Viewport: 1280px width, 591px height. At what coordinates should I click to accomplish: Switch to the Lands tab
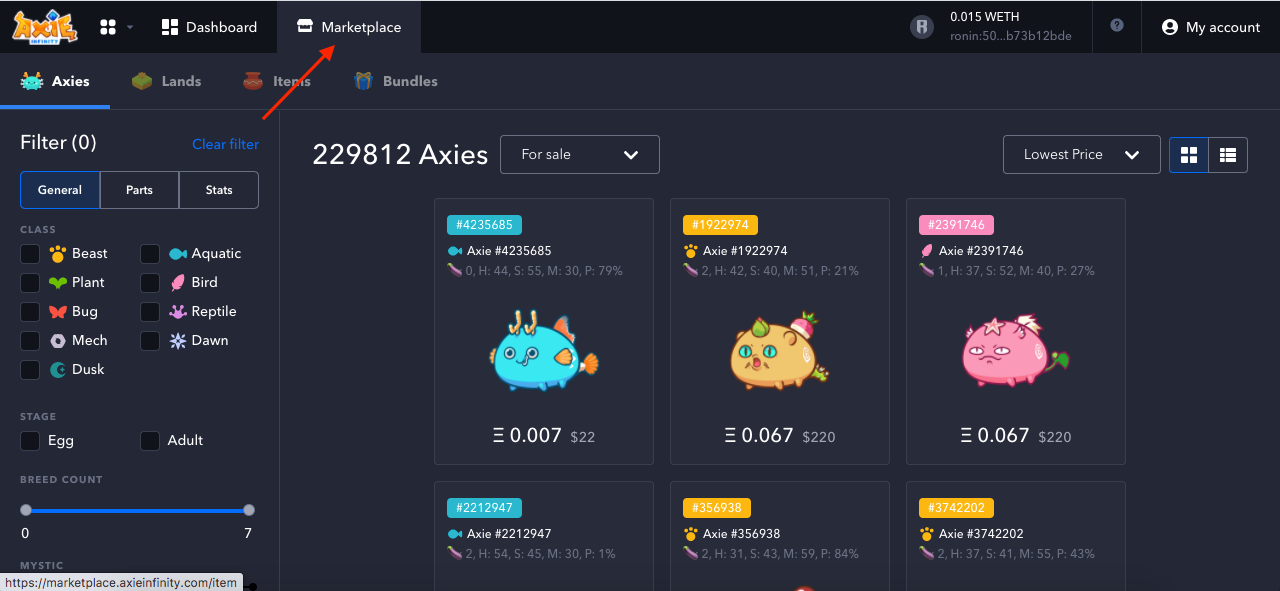[167, 81]
